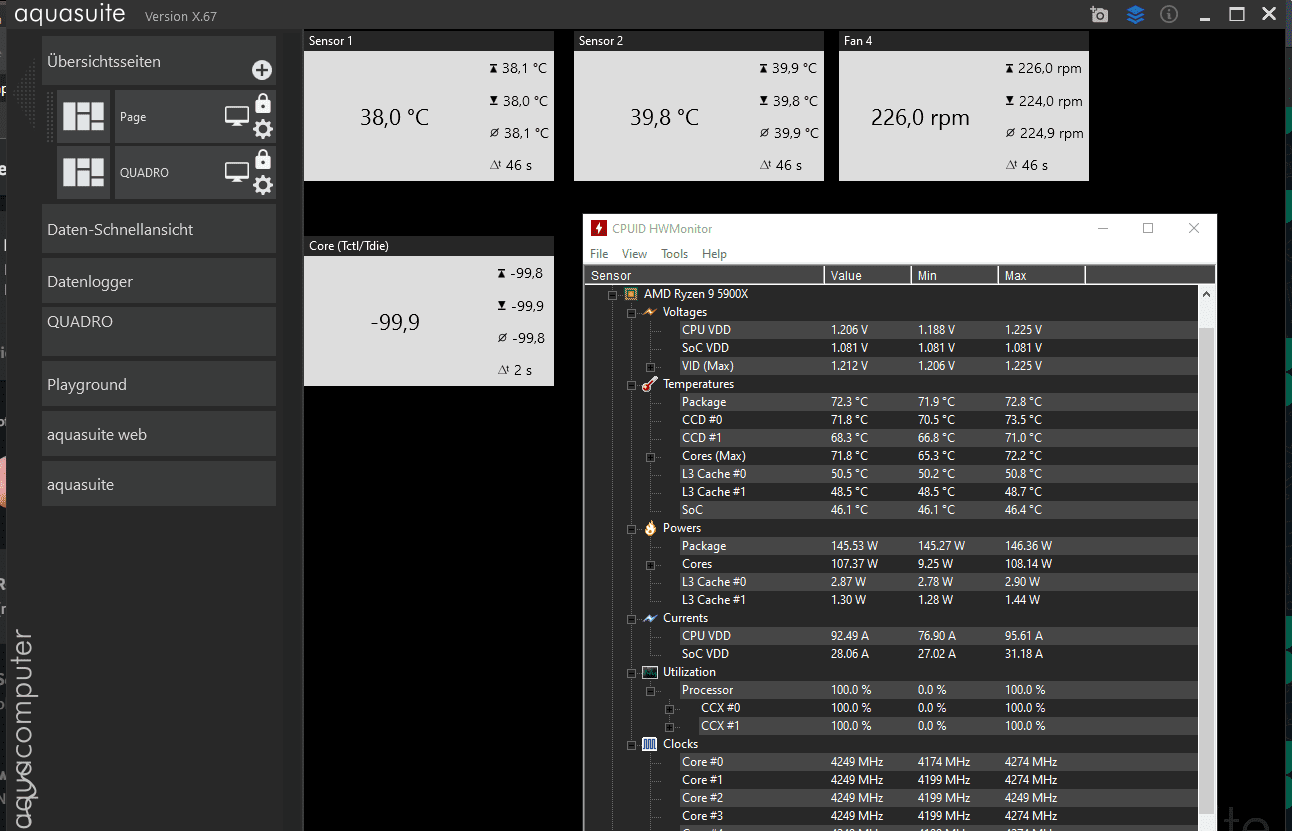Click the HWMonitor vertical scrollbar thumb

[1207, 570]
